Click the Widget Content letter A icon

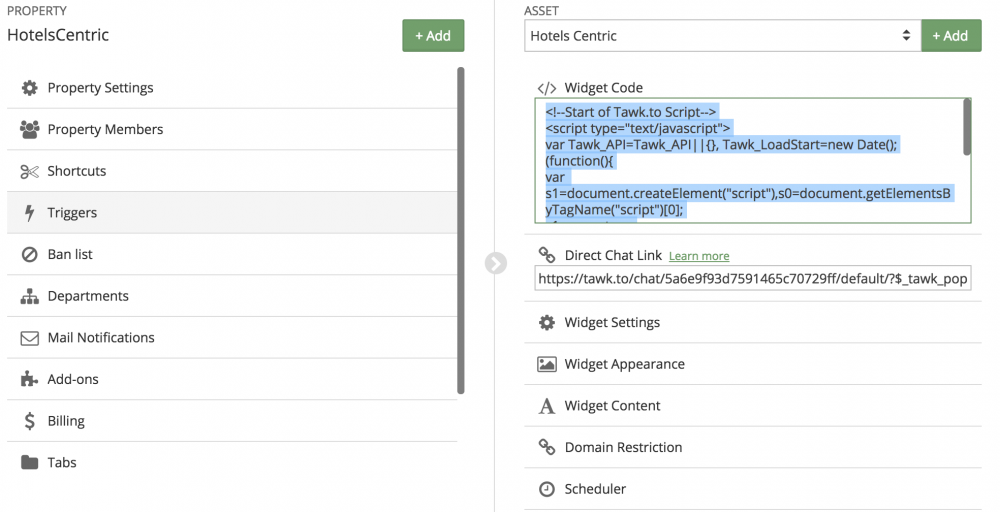(547, 406)
